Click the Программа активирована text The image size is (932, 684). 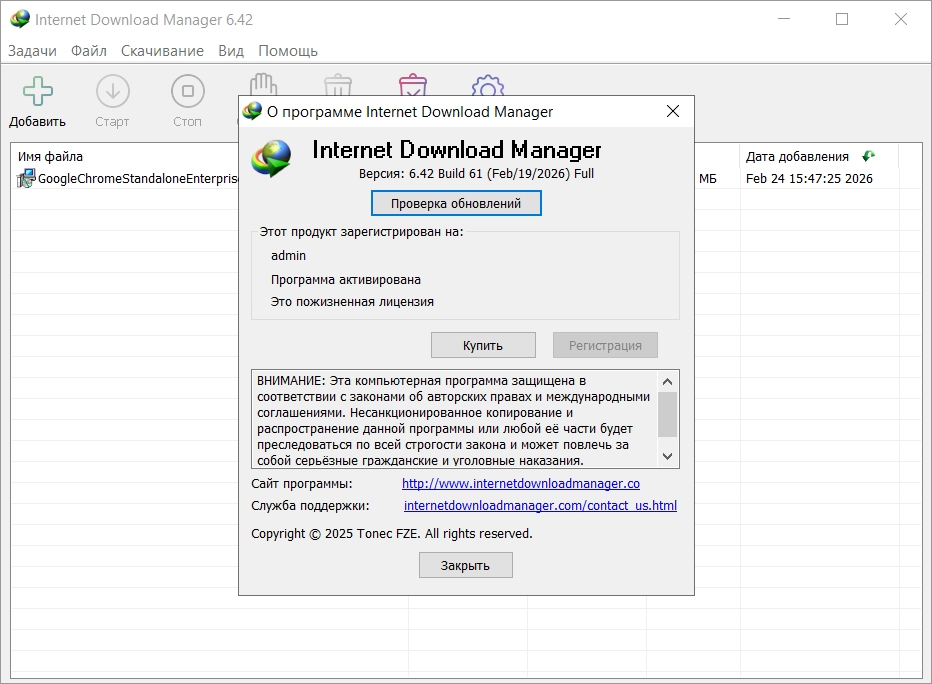[346, 279]
